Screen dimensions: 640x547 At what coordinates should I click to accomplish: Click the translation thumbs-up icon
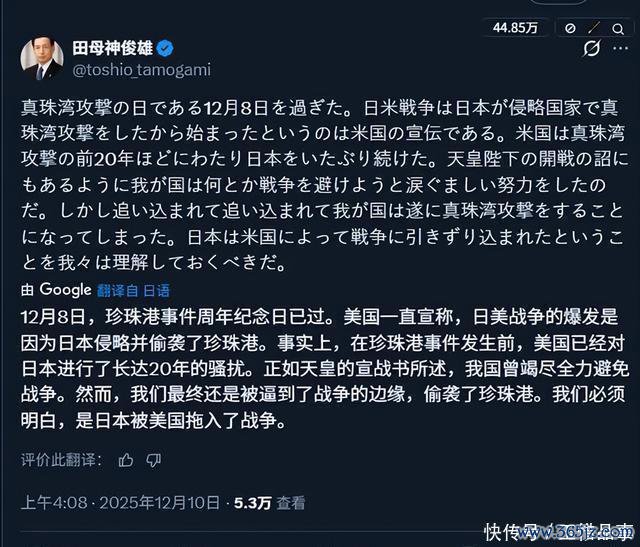125,460
